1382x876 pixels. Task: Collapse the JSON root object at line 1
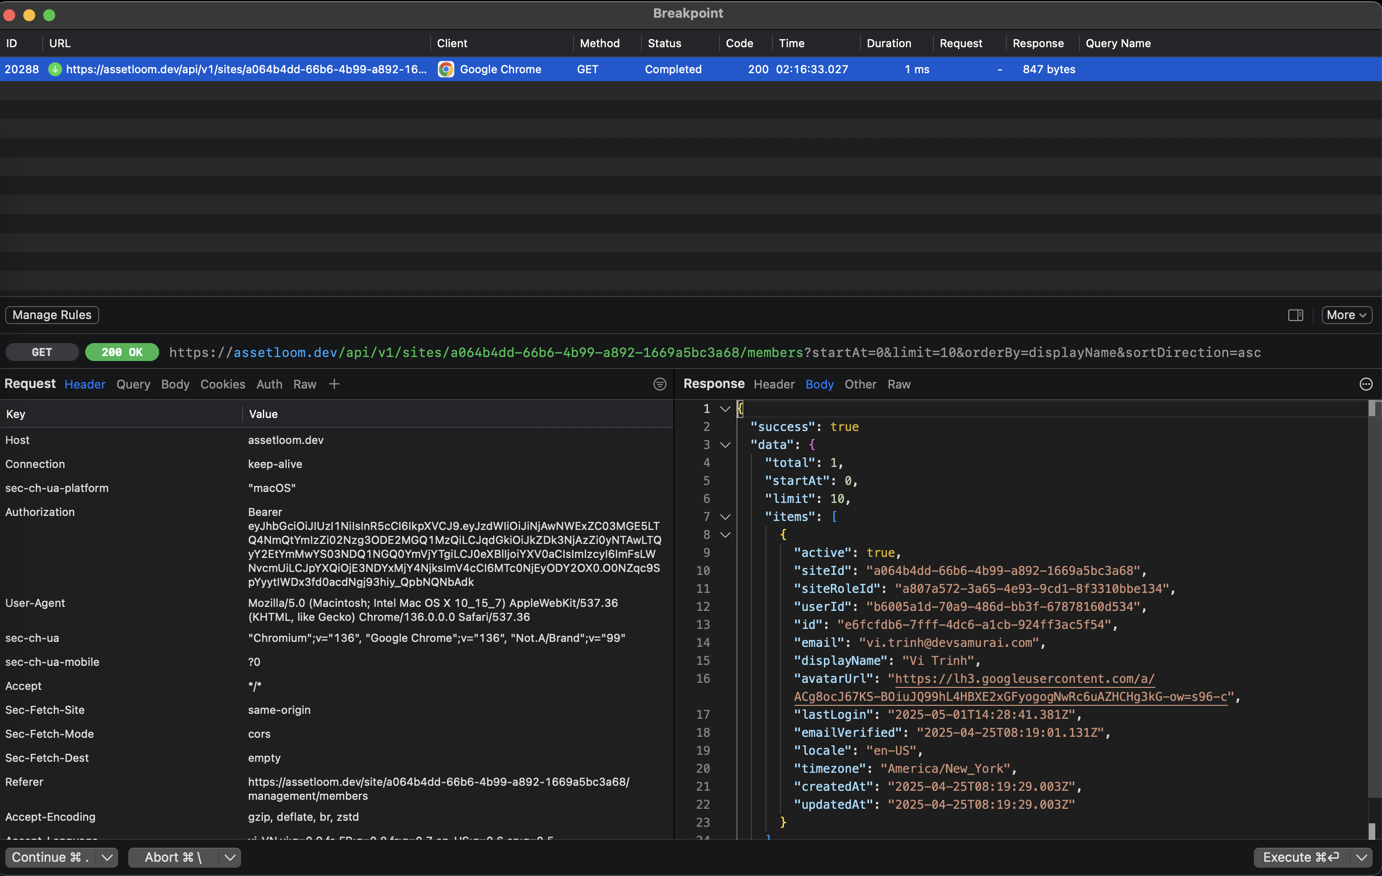(x=725, y=409)
